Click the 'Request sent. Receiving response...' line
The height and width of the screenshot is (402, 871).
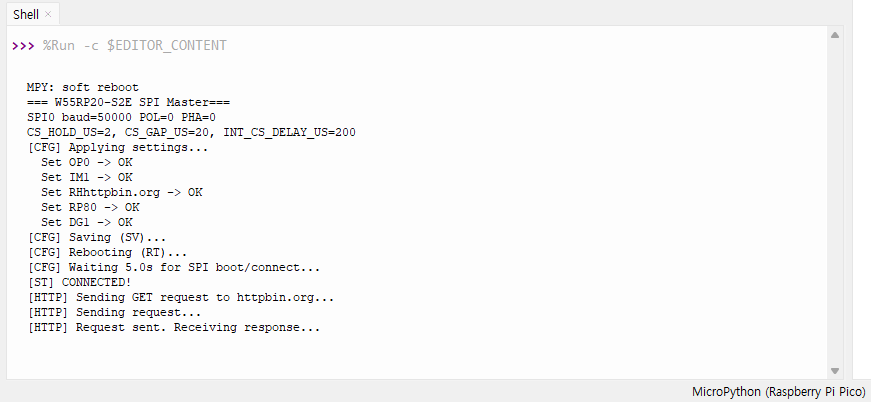click(198, 327)
